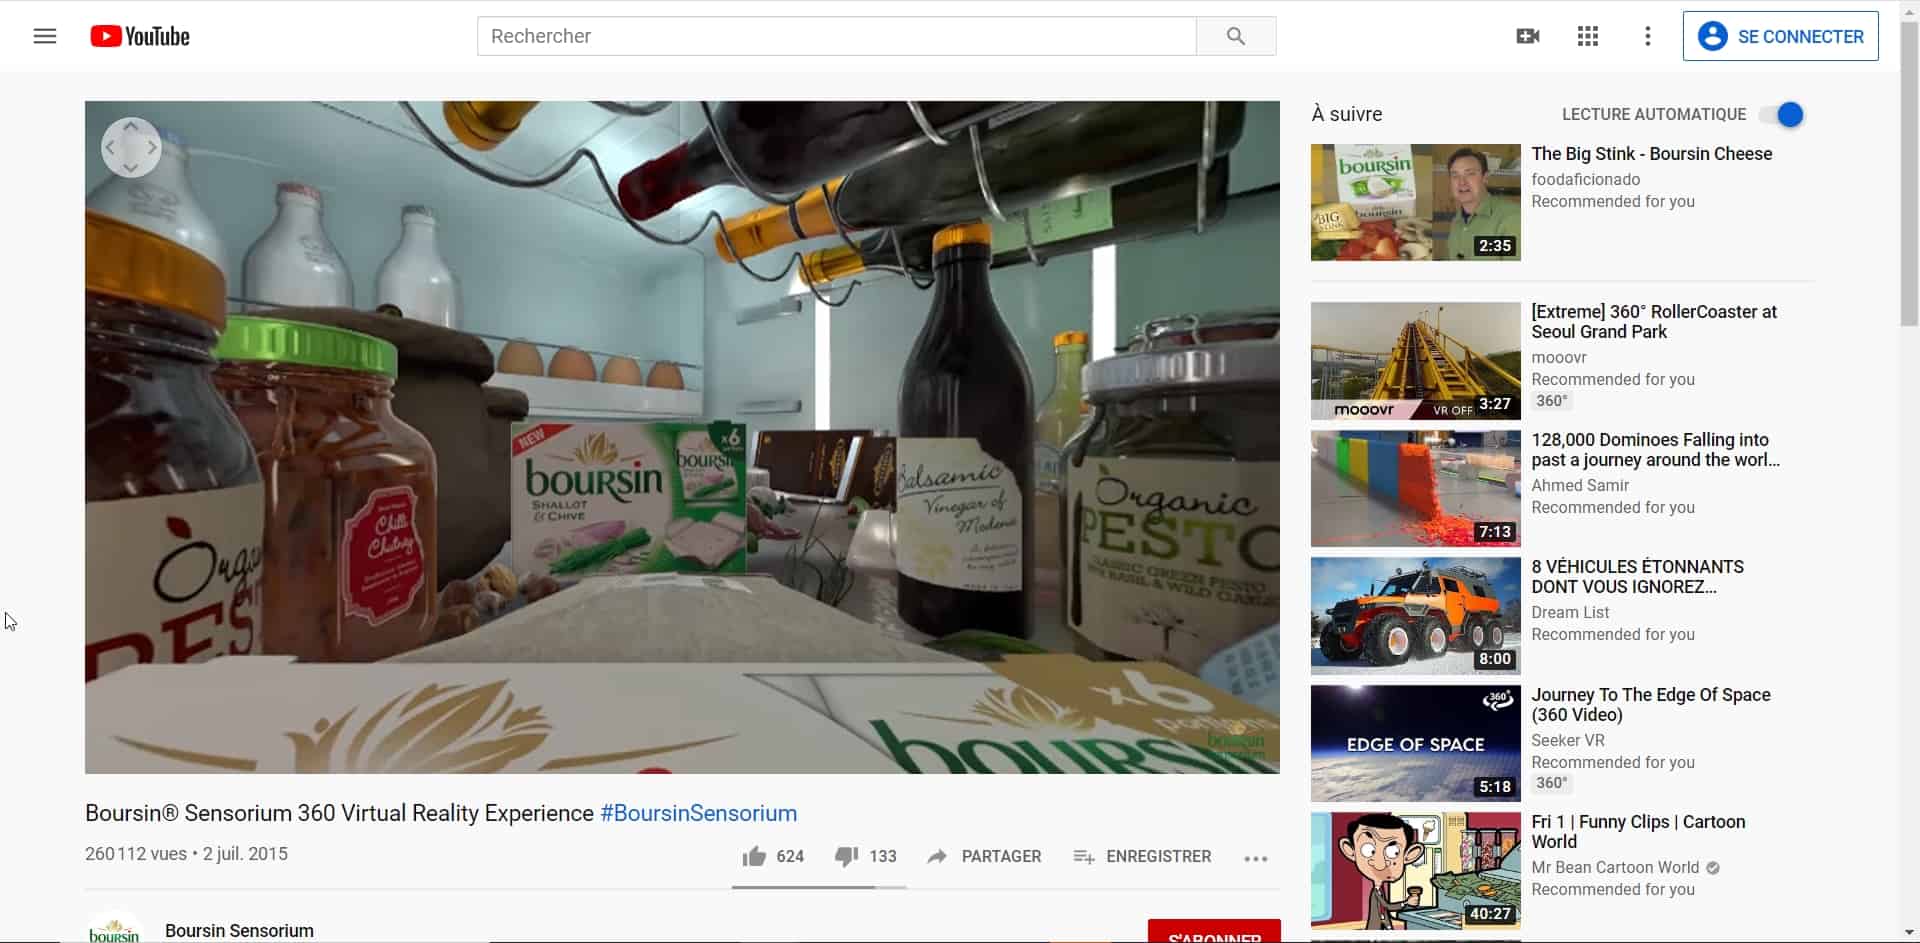Open the create video camera icon

tap(1527, 37)
